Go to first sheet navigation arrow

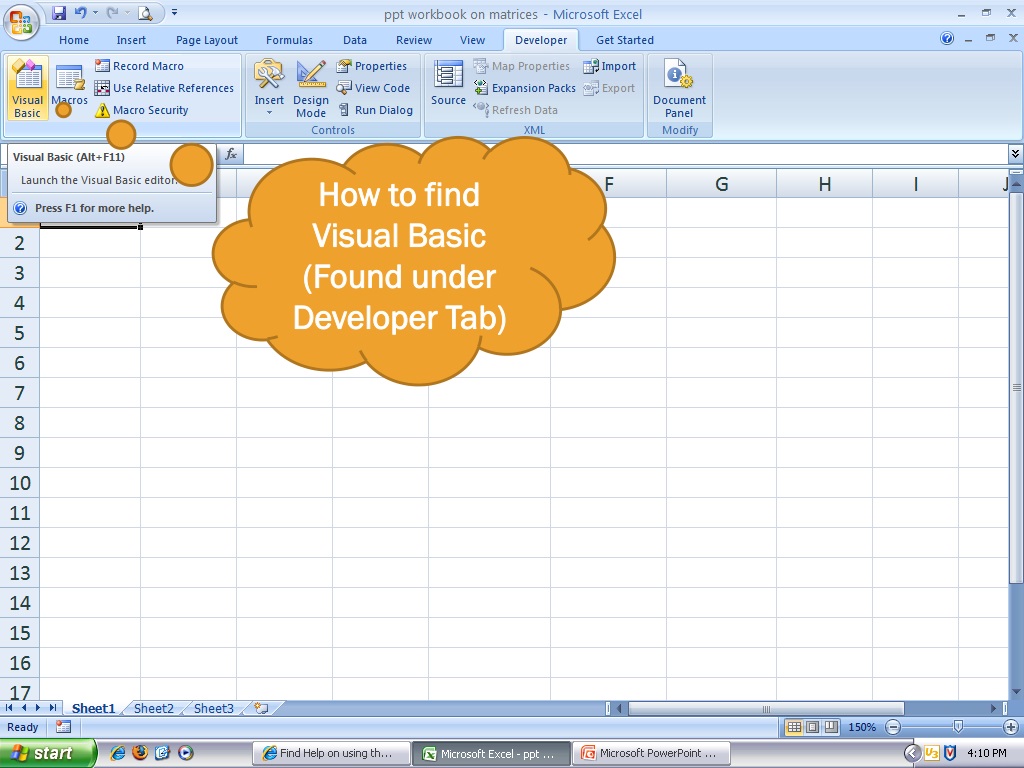coord(9,708)
